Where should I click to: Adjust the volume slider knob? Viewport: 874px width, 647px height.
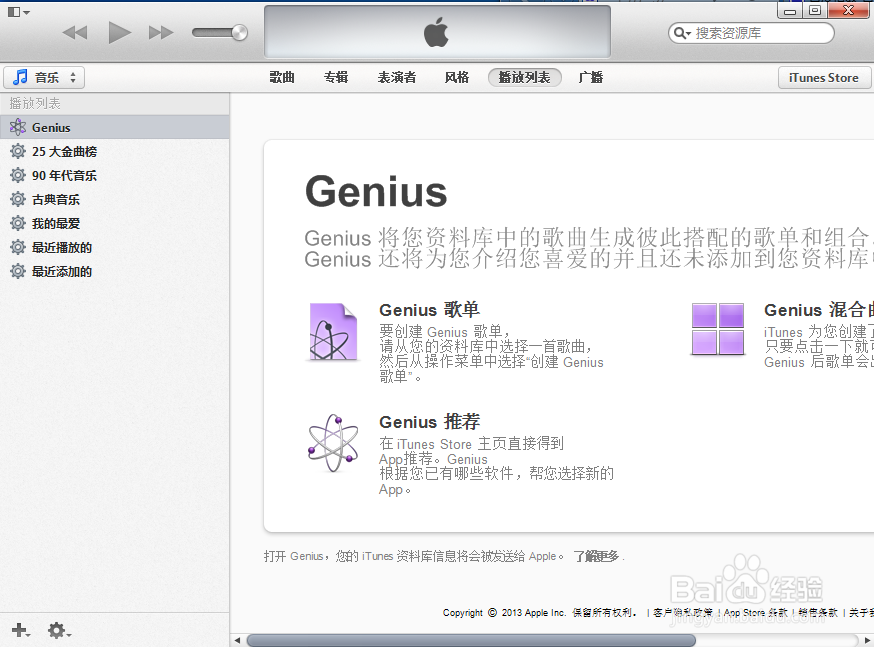[239, 32]
